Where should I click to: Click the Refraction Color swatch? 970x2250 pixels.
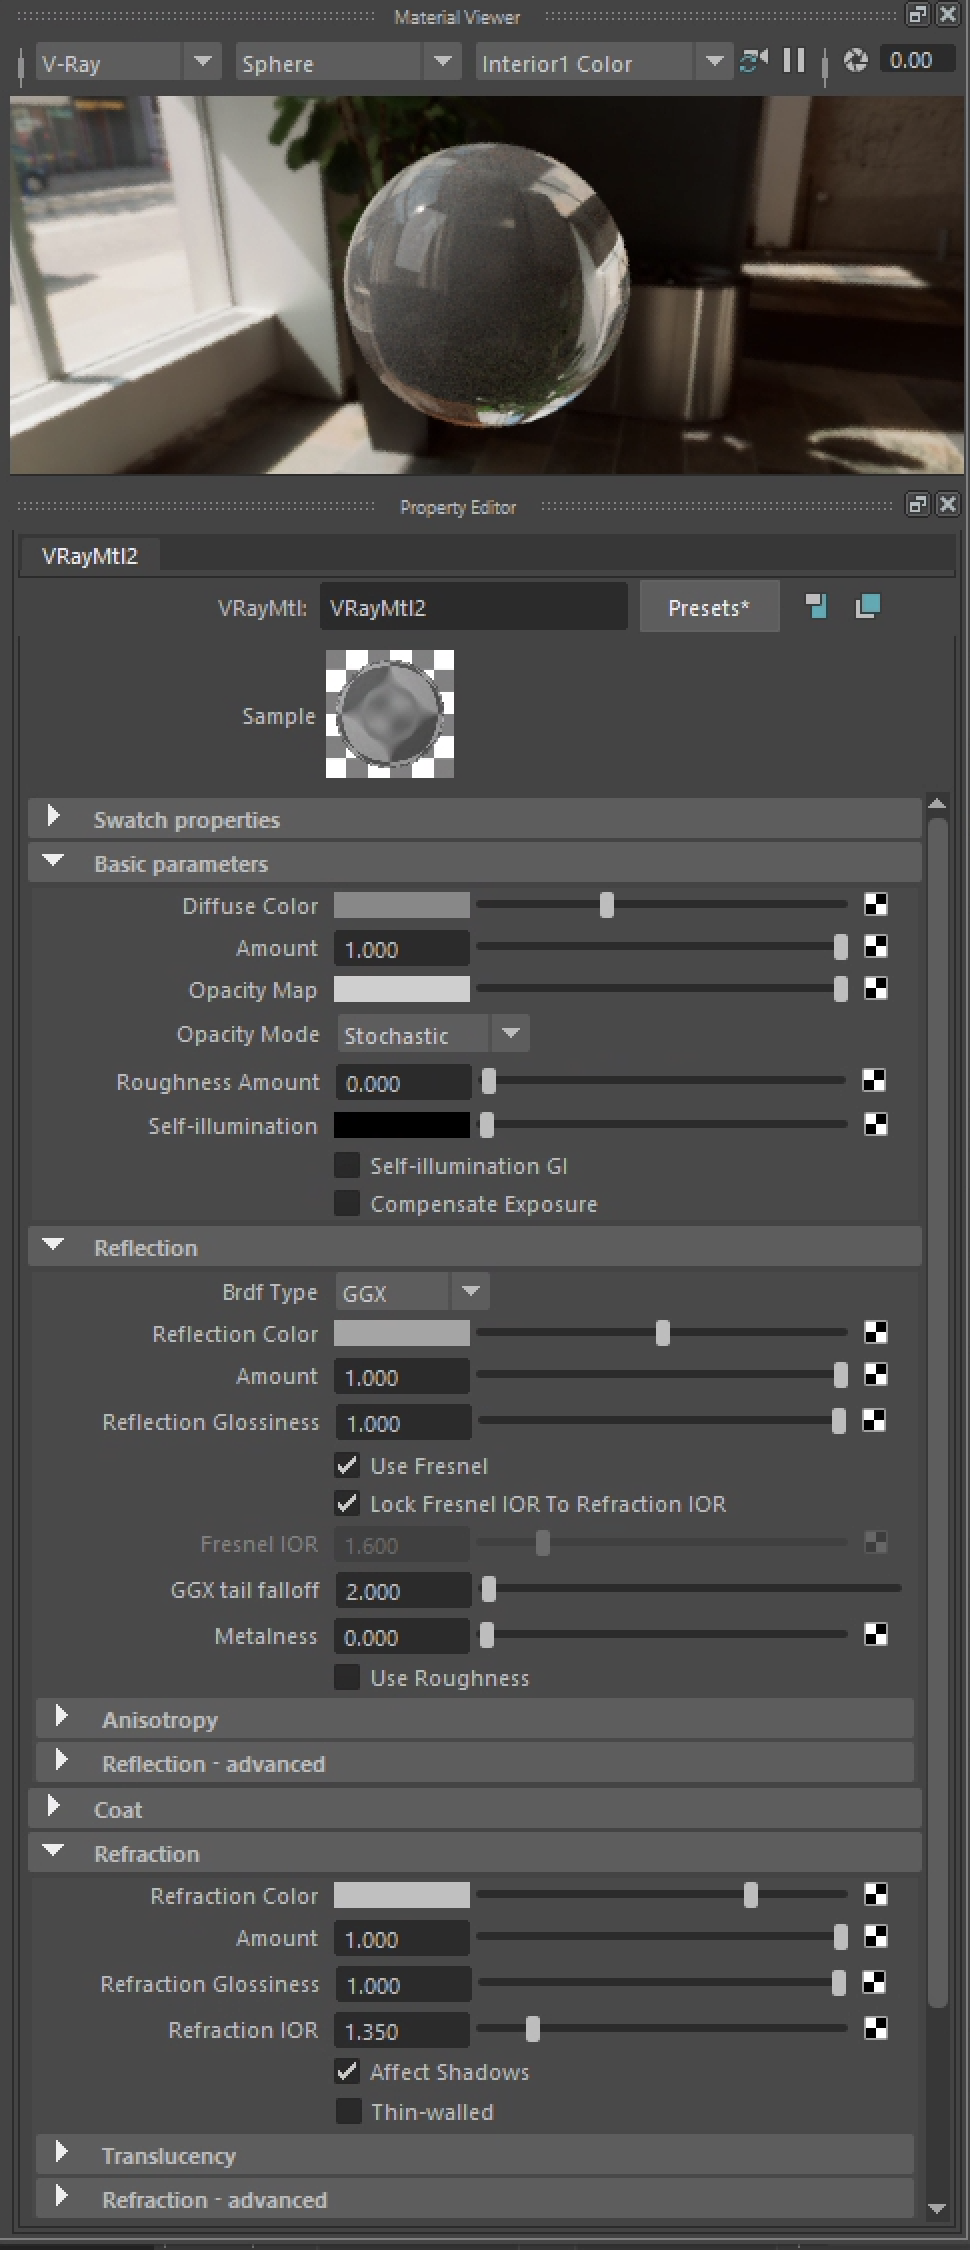point(401,1895)
